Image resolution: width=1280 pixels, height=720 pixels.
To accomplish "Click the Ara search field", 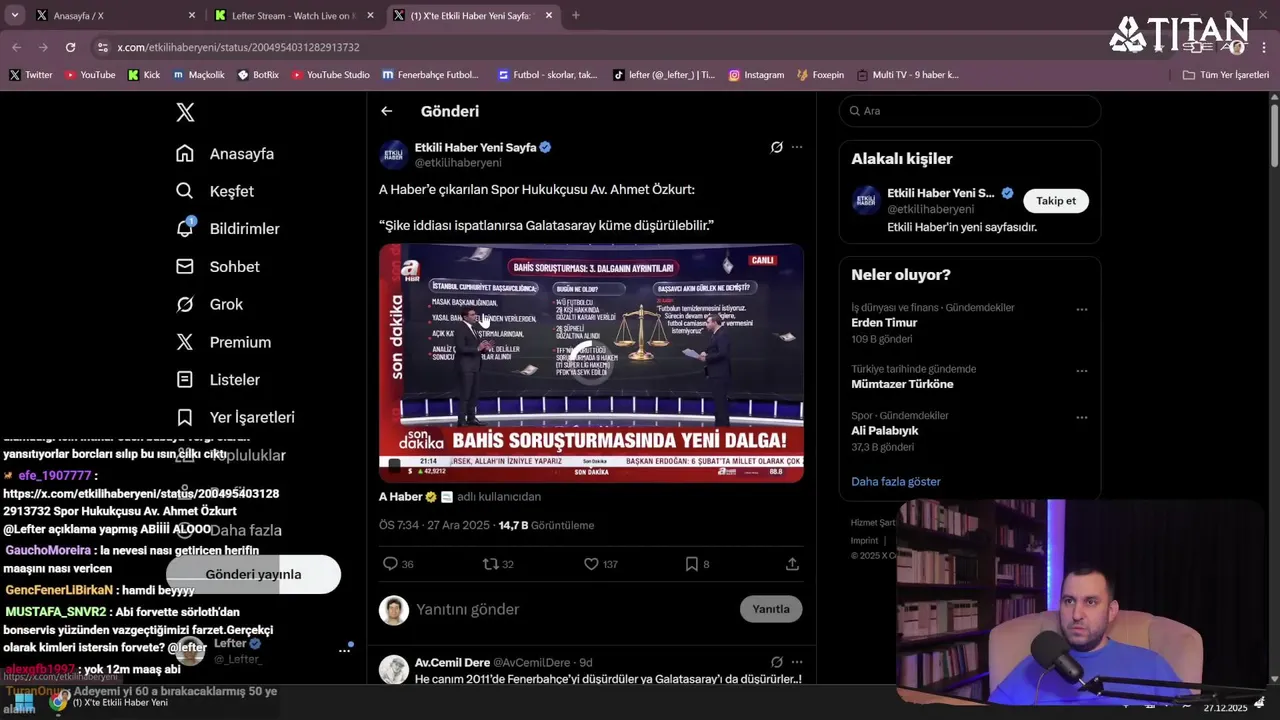I will [970, 111].
